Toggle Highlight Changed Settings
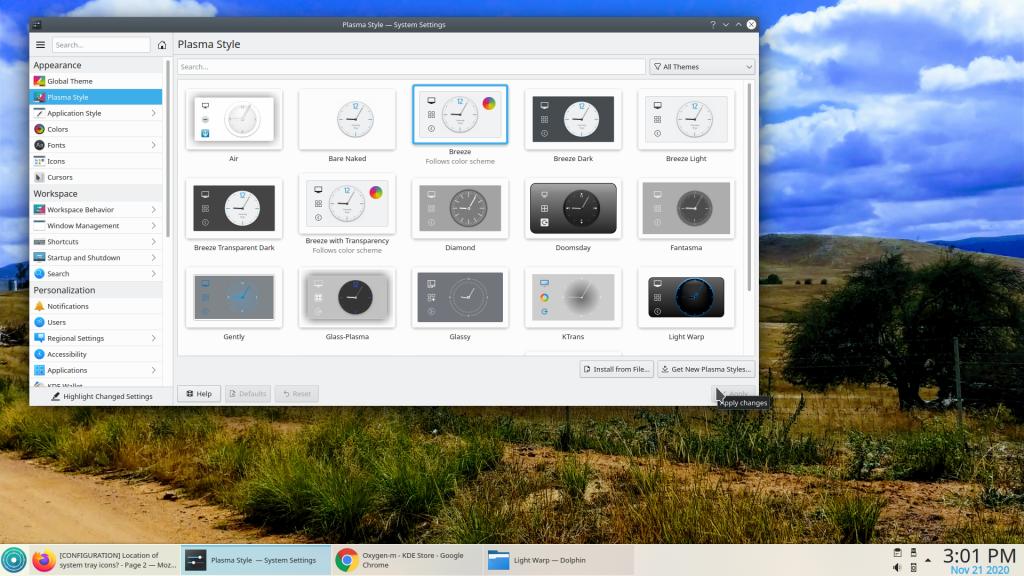 100,396
